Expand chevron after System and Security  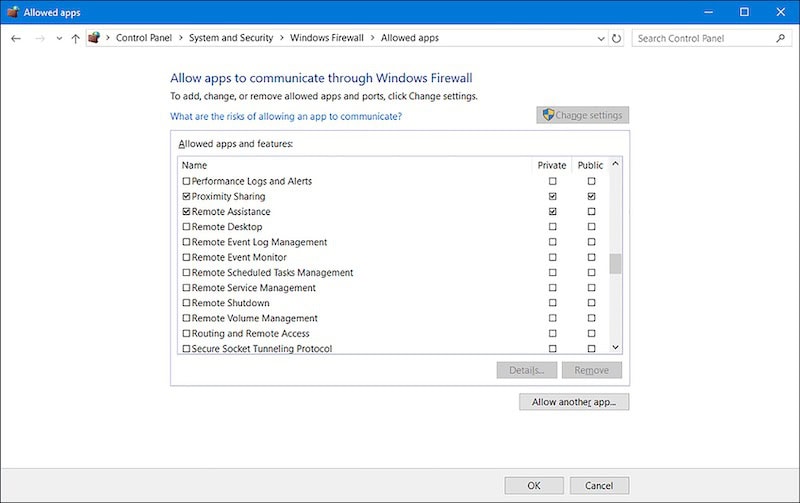coord(282,38)
